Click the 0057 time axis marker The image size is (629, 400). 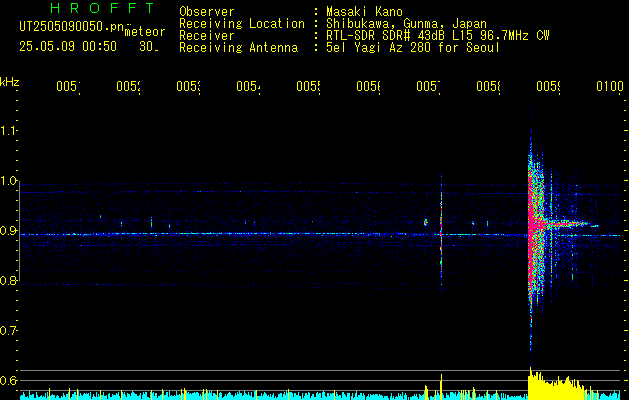428,86
